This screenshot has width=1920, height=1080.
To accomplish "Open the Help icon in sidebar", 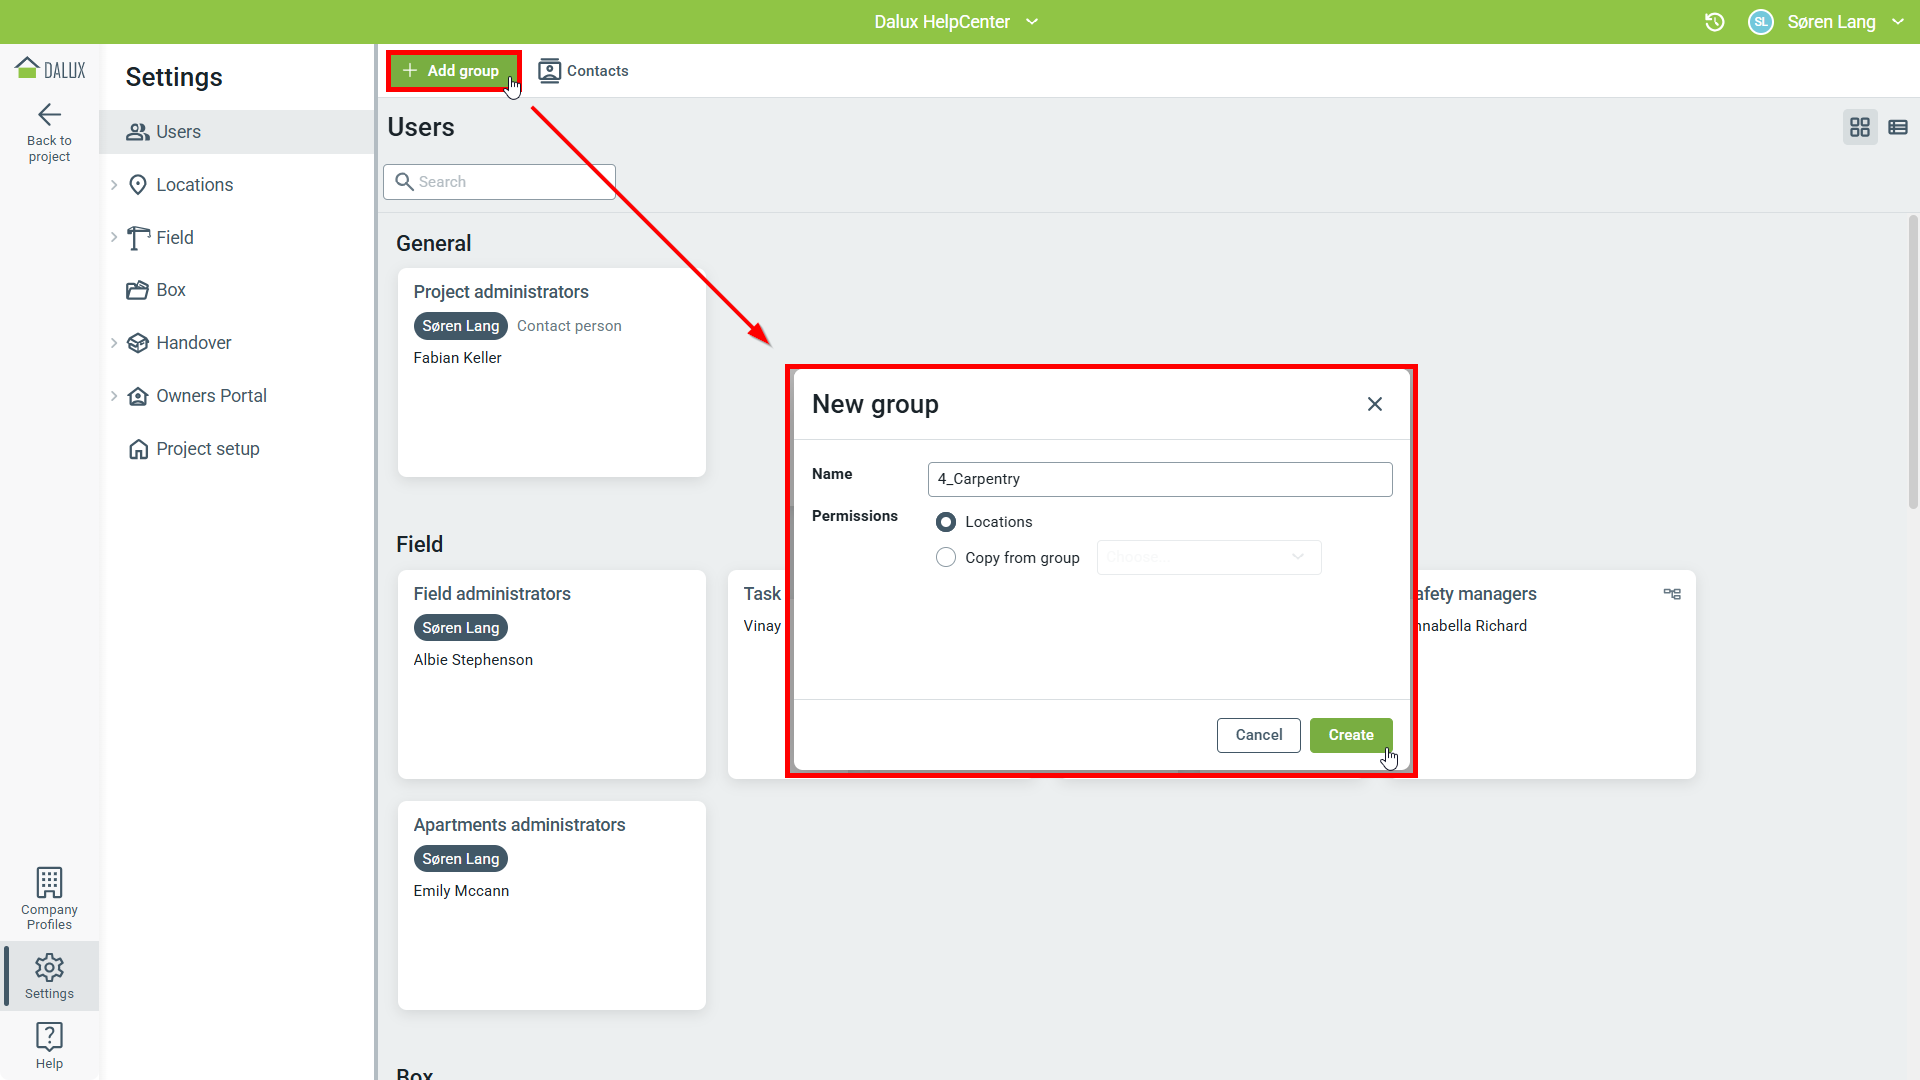I will click(x=49, y=1037).
